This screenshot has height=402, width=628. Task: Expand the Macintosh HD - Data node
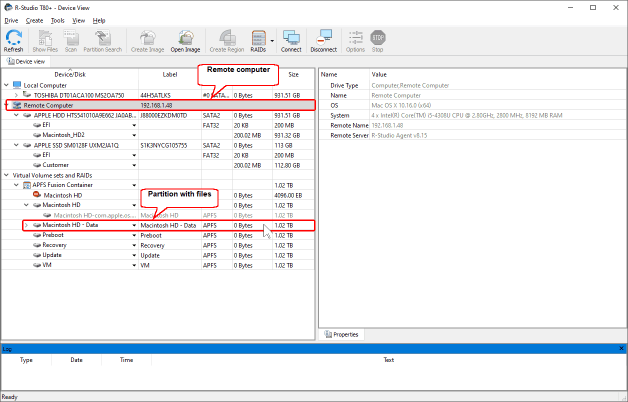click(x=26, y=225)
